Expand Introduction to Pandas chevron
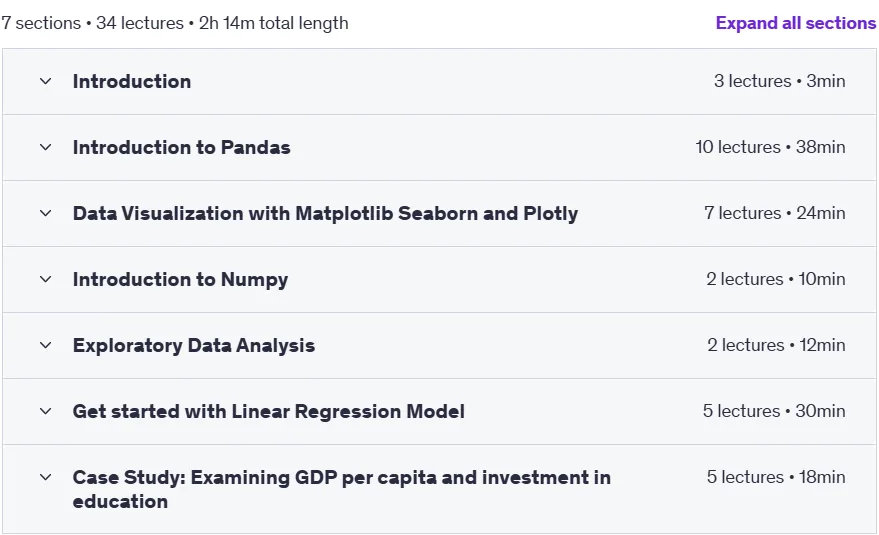Screen dimensions: 879x535 45,147
